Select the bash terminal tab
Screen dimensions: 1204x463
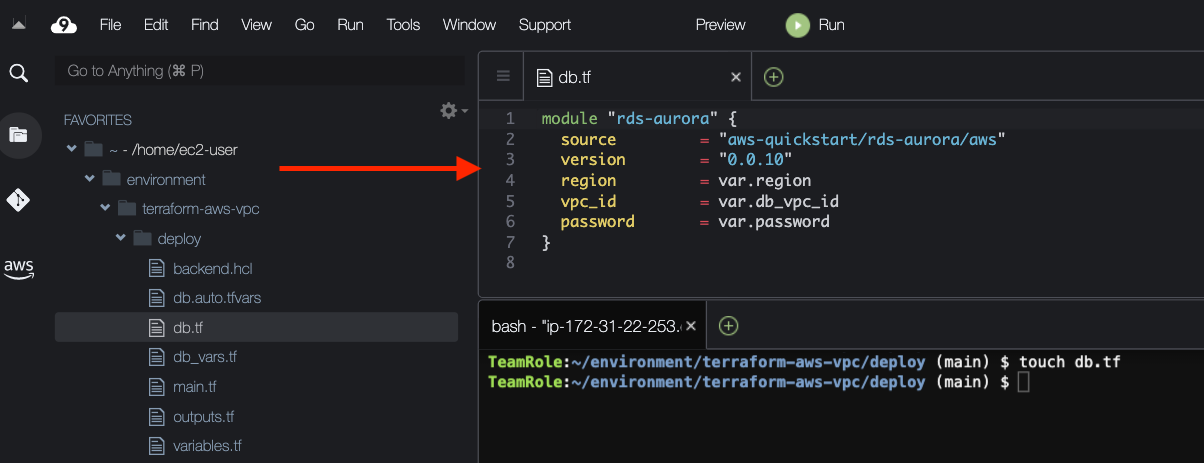[x=594, y=326]
